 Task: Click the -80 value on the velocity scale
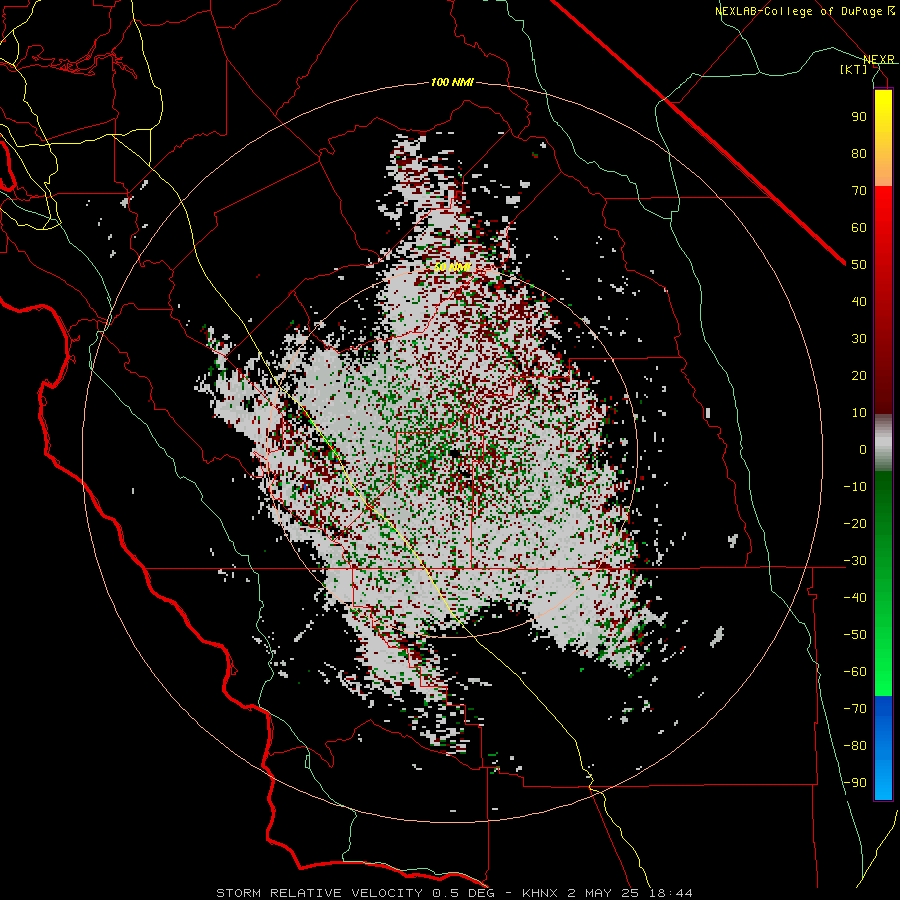click(855, 746)
